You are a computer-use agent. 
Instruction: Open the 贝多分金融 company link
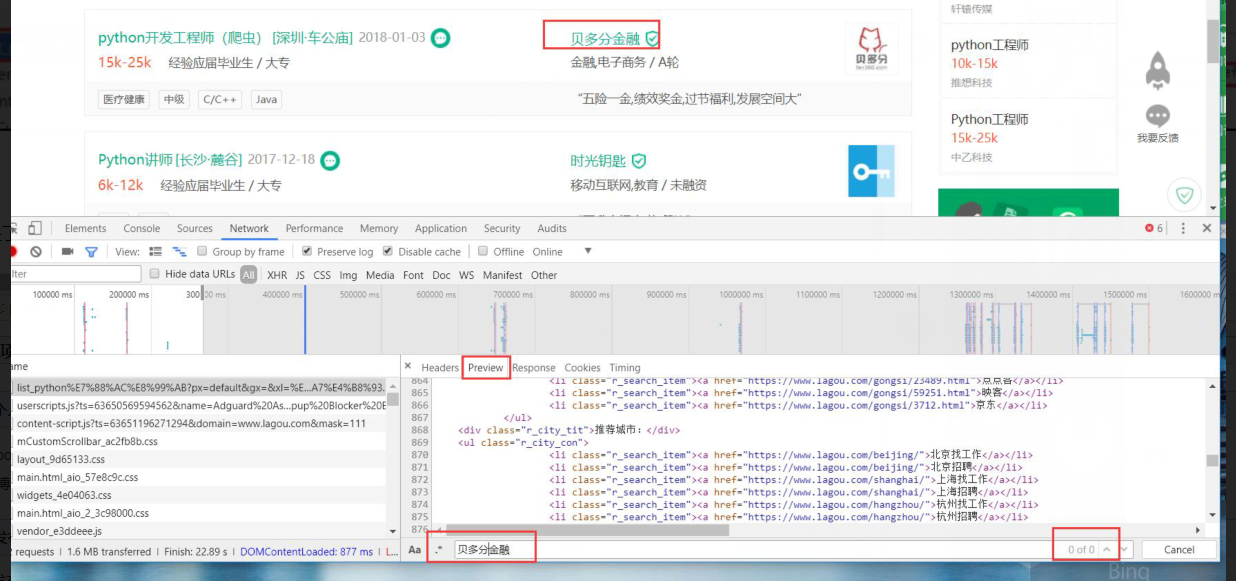605,39
